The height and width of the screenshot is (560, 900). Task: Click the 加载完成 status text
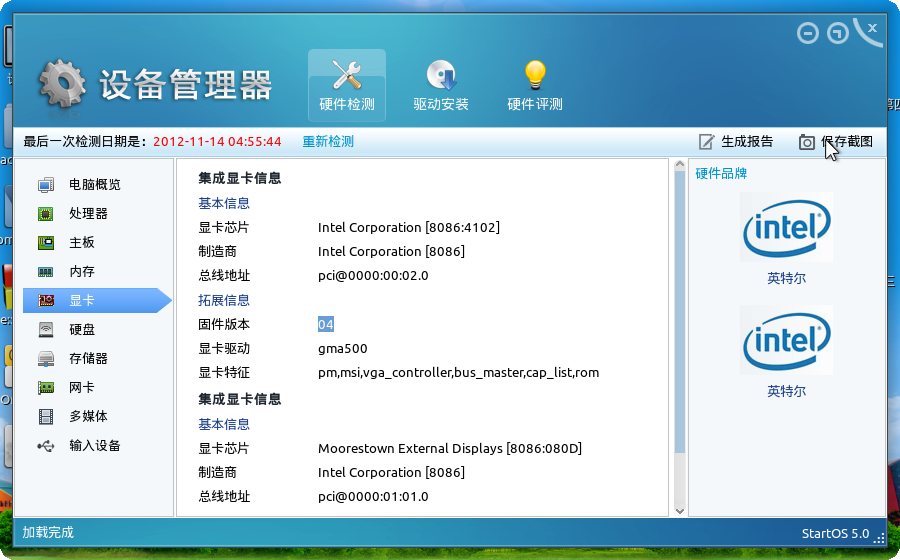coord(48,533)
